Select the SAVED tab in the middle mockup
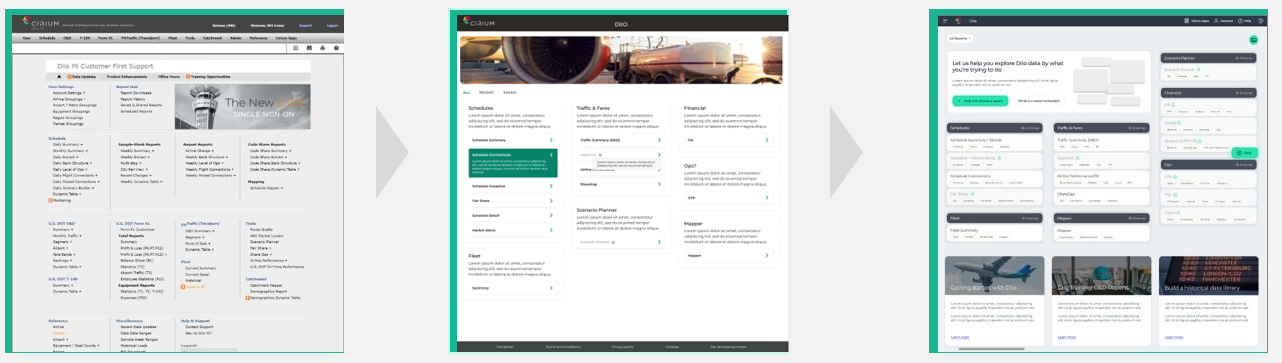 [x=509, y=92]
